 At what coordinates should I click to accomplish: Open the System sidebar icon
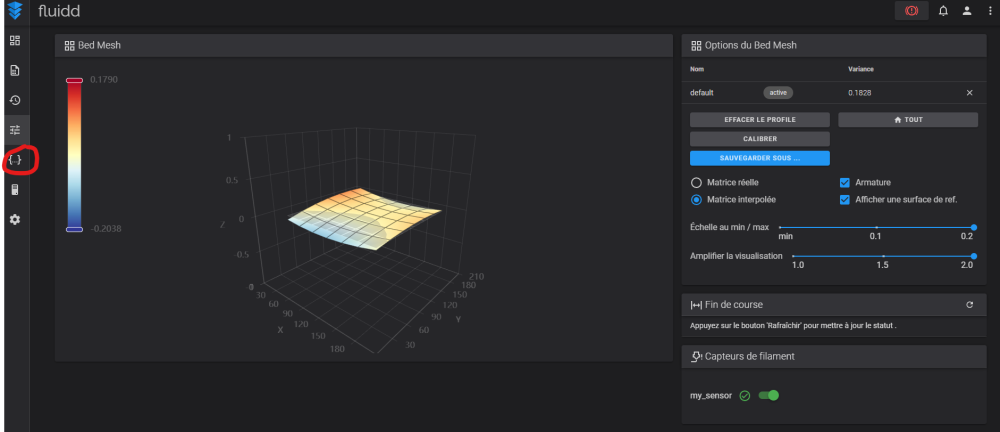(15, 190)
